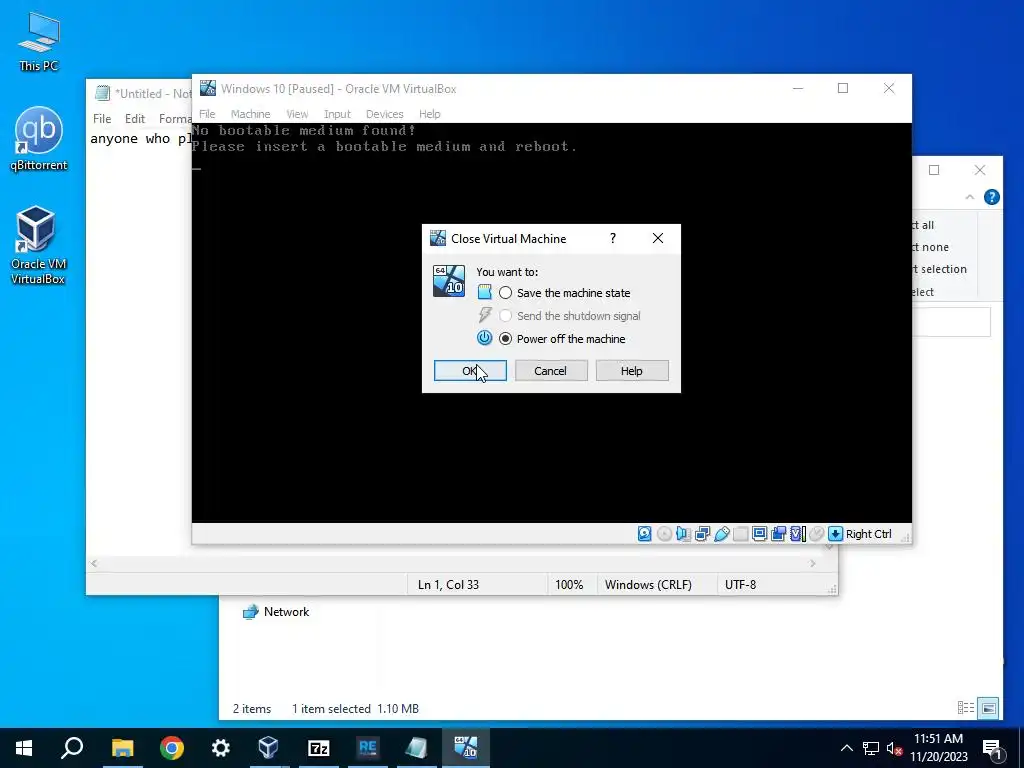This screenshot has height=768, width=1024.
Task: Open Settings from taskbar
Action: (221, 748)
